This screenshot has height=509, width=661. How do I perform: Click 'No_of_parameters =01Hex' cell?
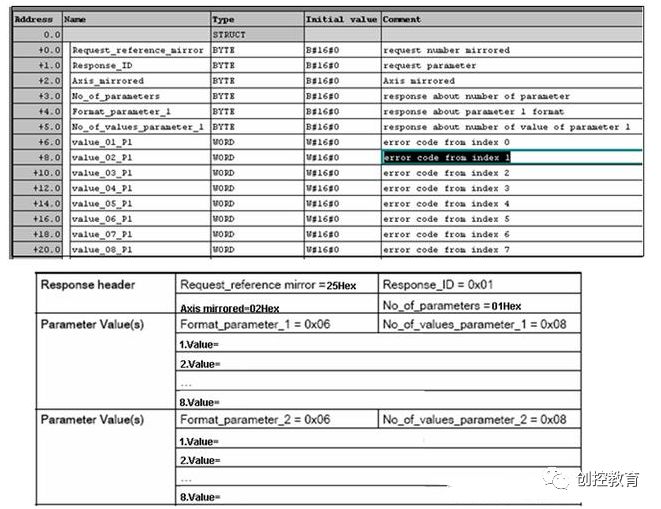click(480, 304)
